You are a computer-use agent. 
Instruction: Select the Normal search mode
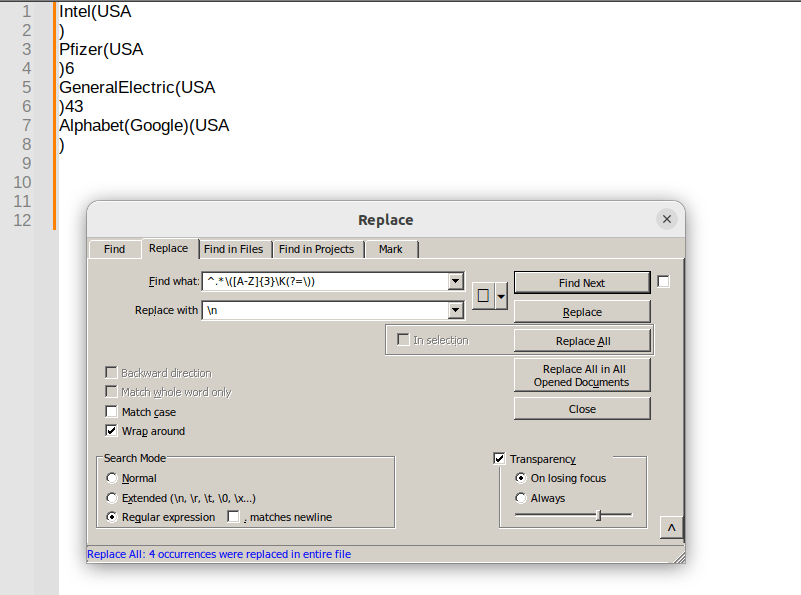pos(112,478)
